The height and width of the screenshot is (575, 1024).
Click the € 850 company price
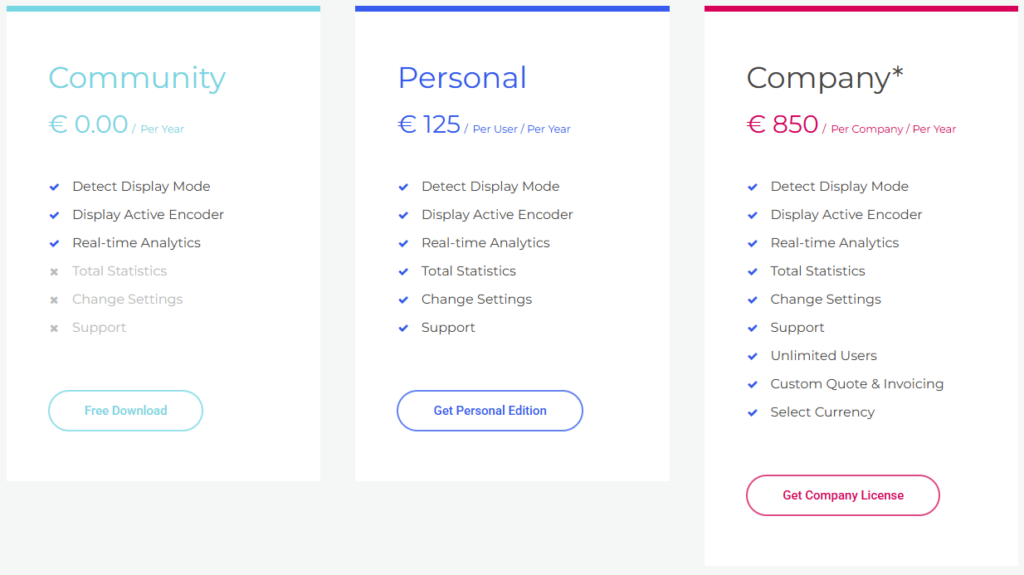[x=783, y=125]
